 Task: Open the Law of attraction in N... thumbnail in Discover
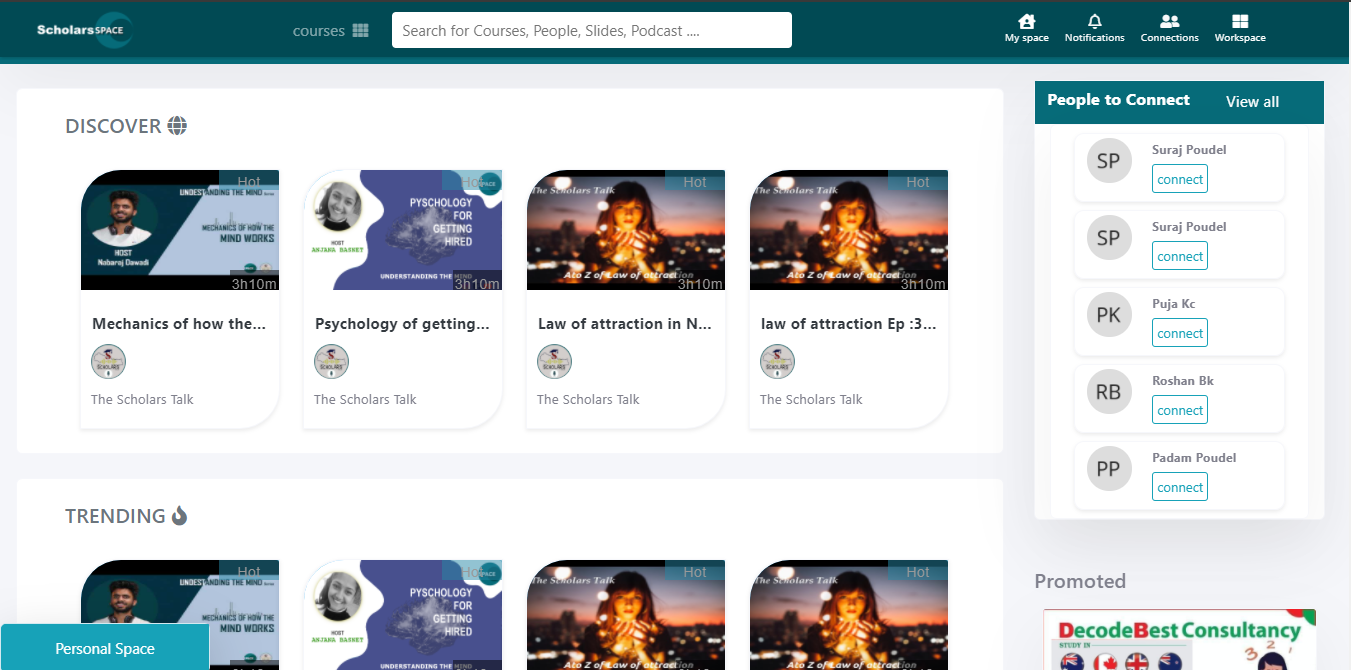[626, 230]
